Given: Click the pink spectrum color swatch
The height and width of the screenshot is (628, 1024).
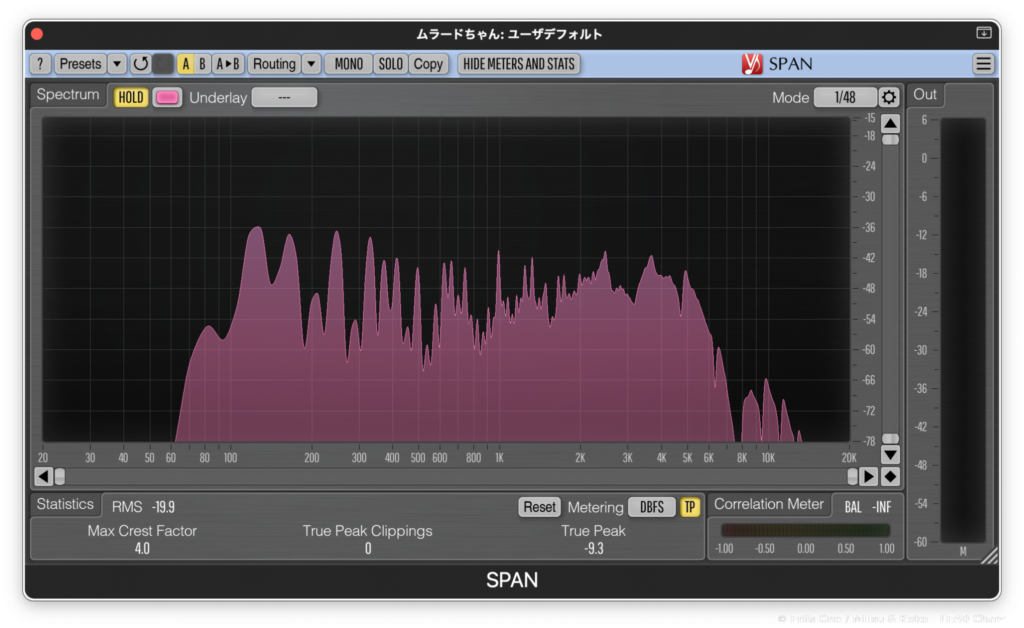Looking at the screenshot, I should tap(167, 97).
